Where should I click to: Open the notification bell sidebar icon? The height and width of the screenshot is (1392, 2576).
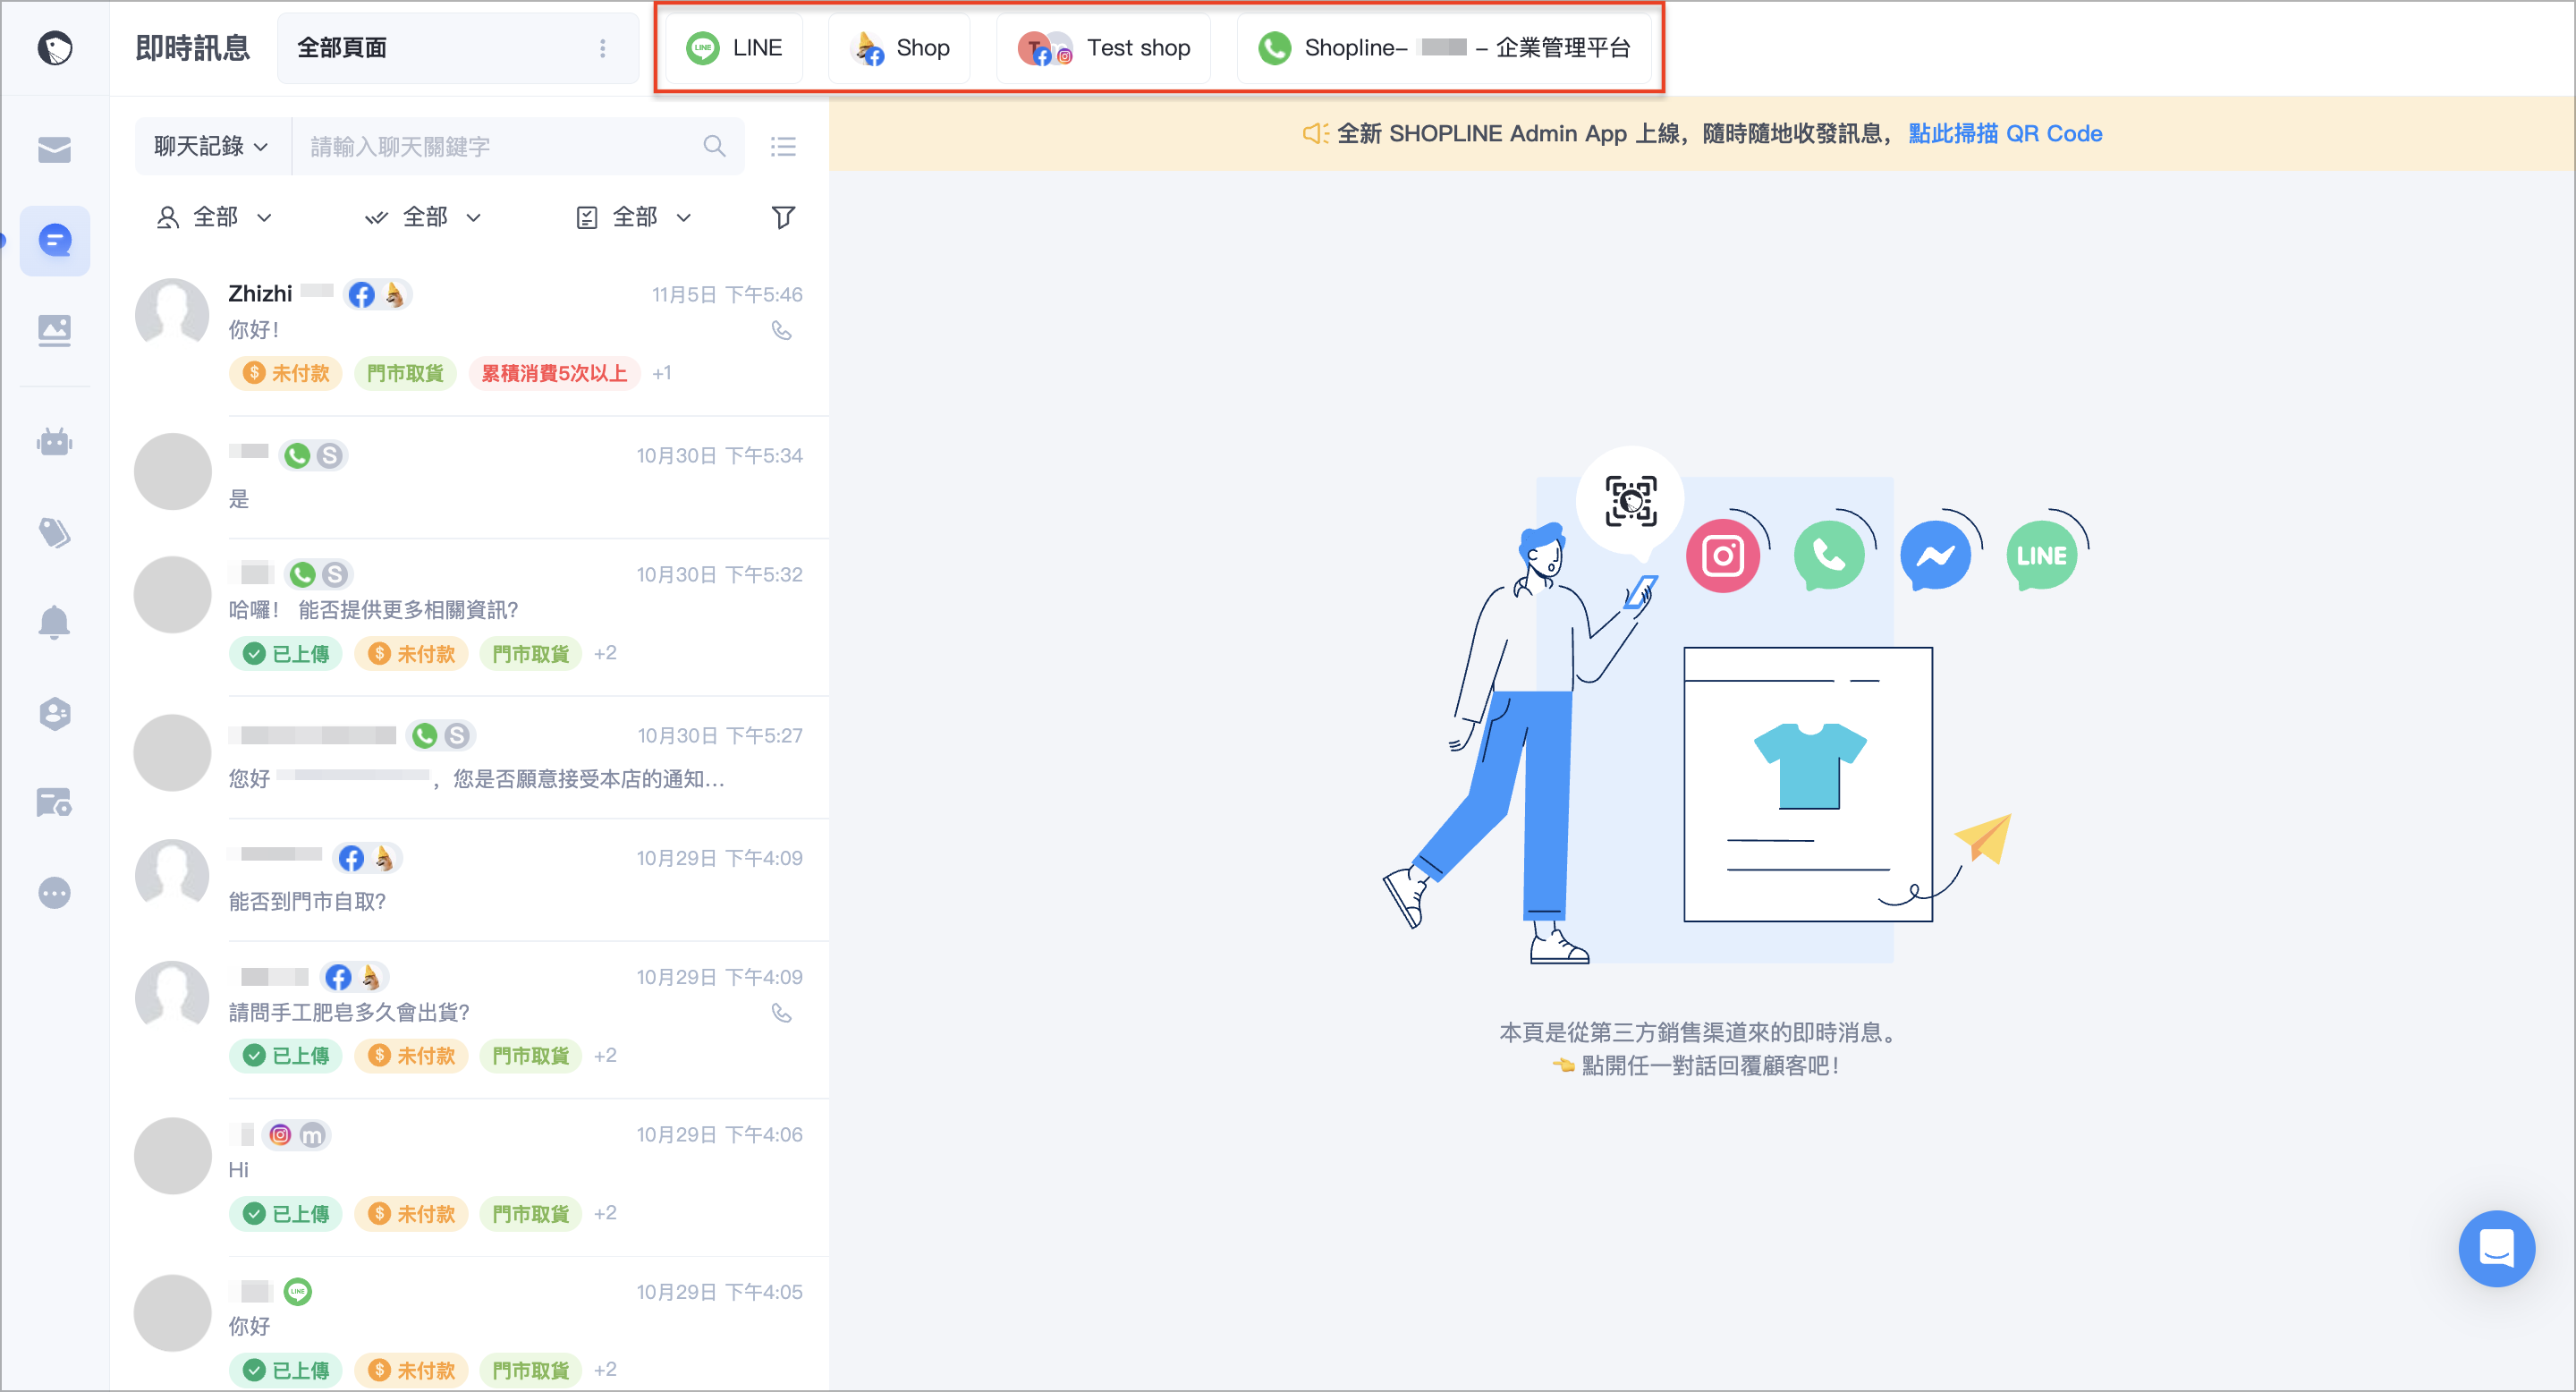[54, 622]
